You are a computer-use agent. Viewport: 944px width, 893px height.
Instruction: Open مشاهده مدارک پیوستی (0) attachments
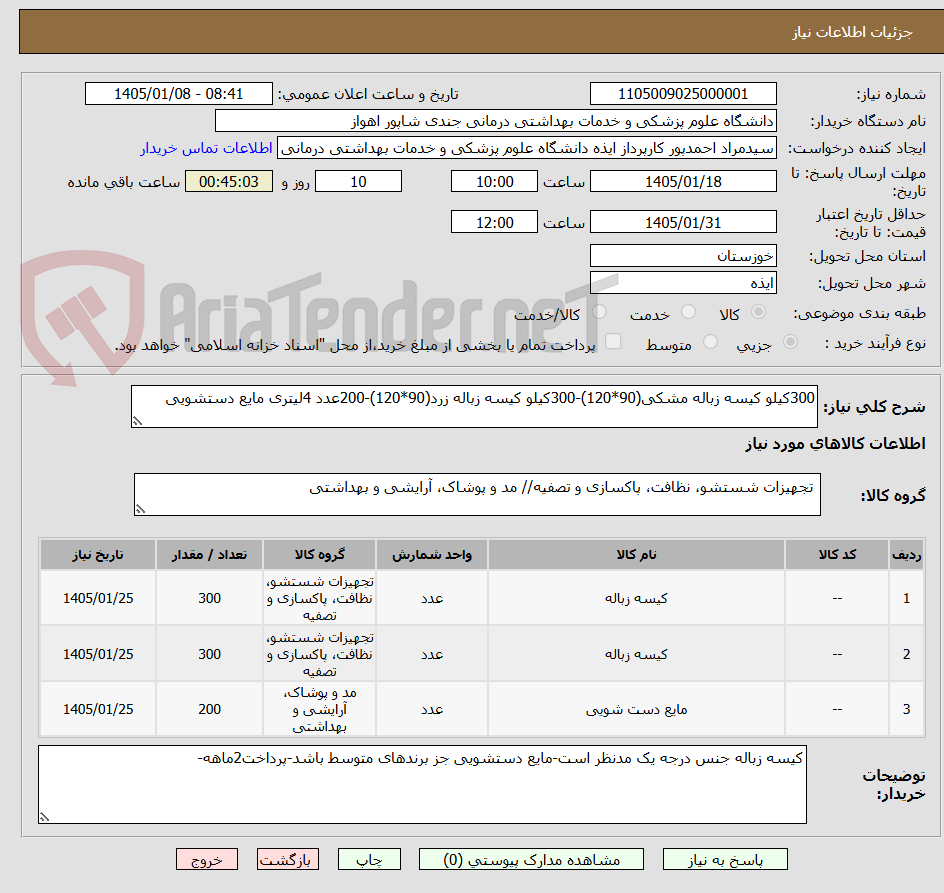(531, 859)
